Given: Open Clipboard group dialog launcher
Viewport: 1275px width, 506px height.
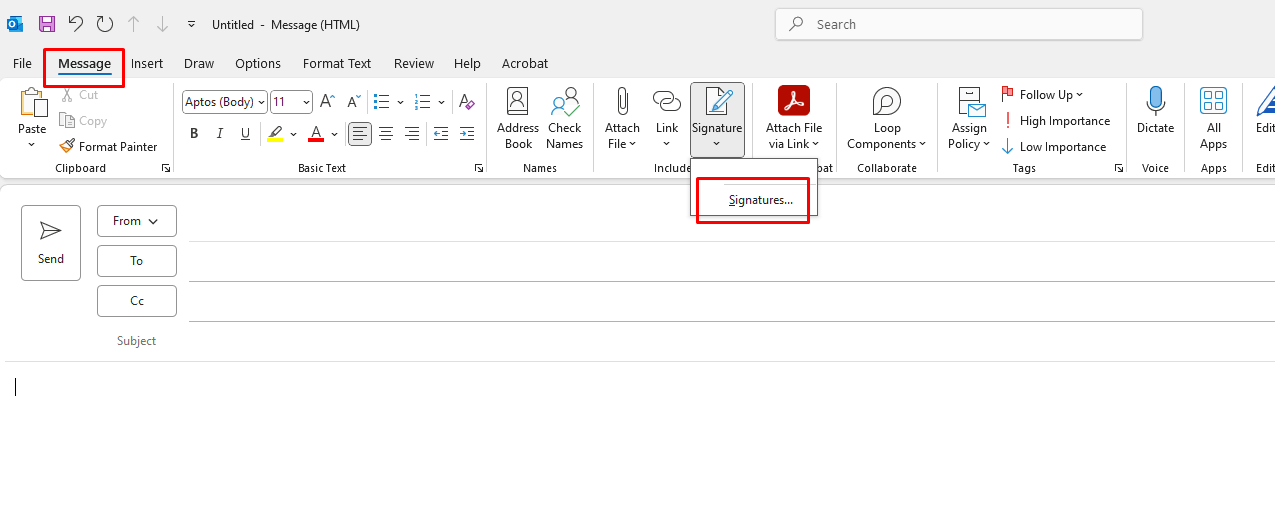Looking at the screenshot, I should 166,169.
